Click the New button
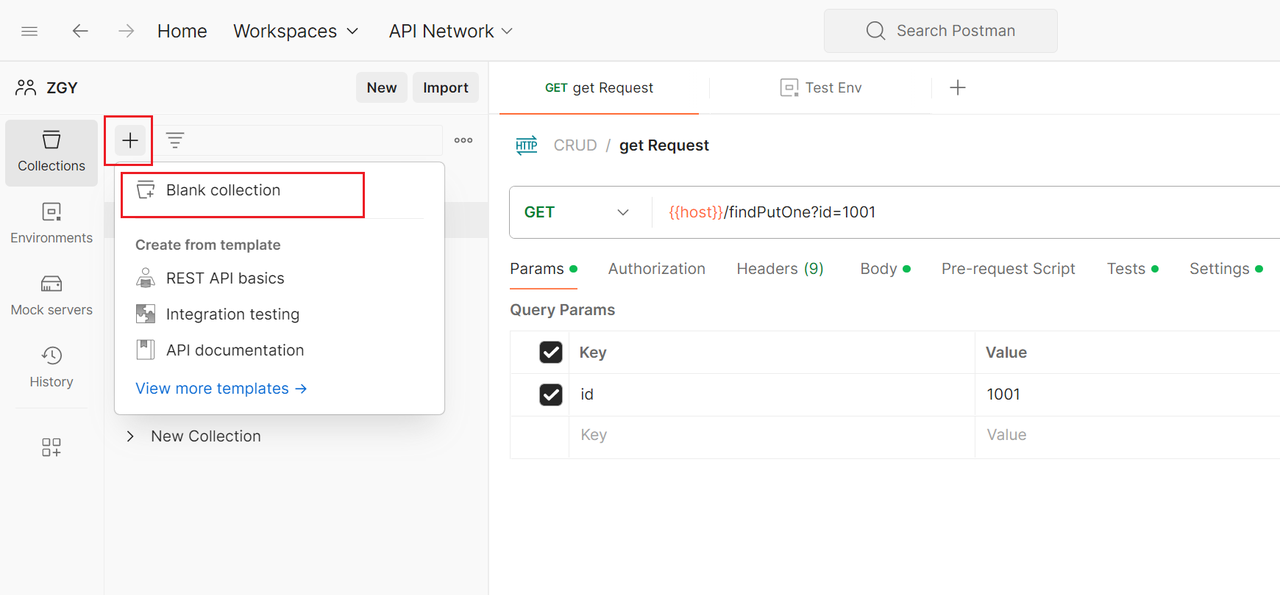1280x595 pixels. 382,88
